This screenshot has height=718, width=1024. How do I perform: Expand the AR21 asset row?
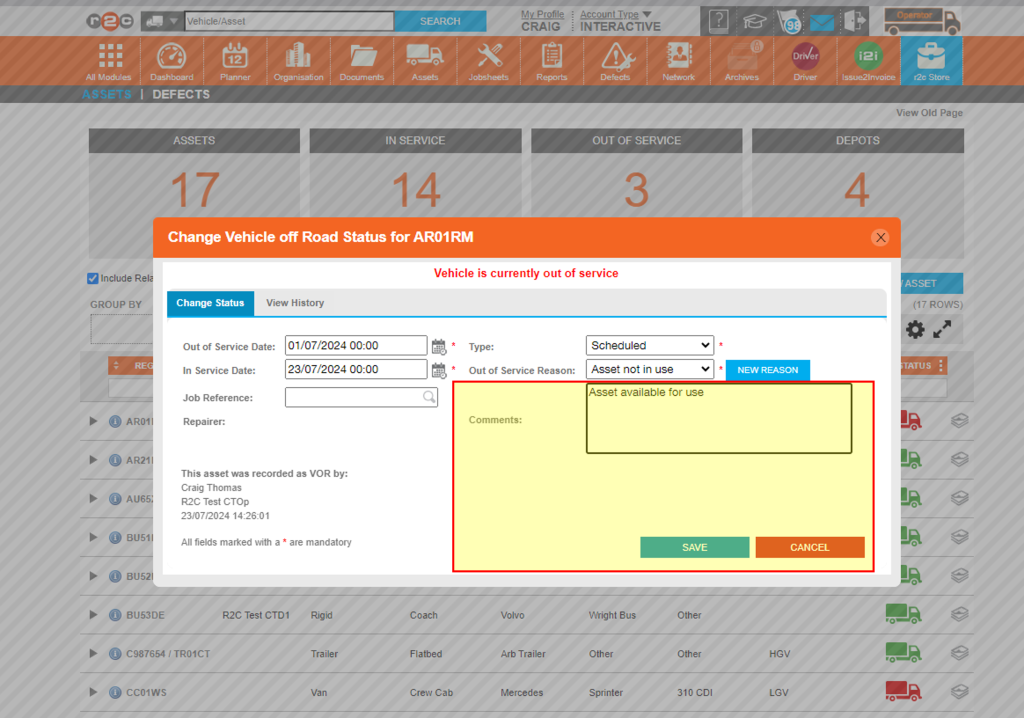point(93,459)
